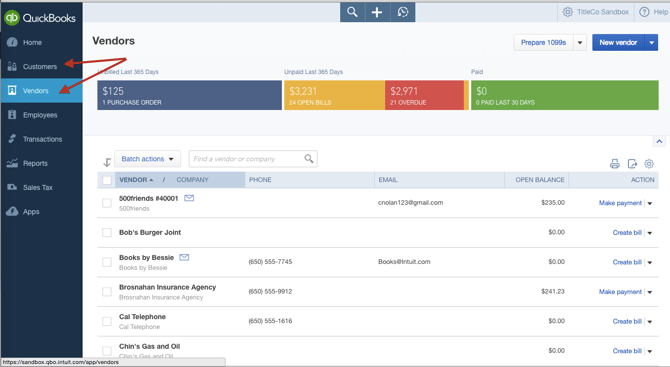Toggle the select-all vendors checkbox
This screenshot has height=367, width=670.
point(107,180)
